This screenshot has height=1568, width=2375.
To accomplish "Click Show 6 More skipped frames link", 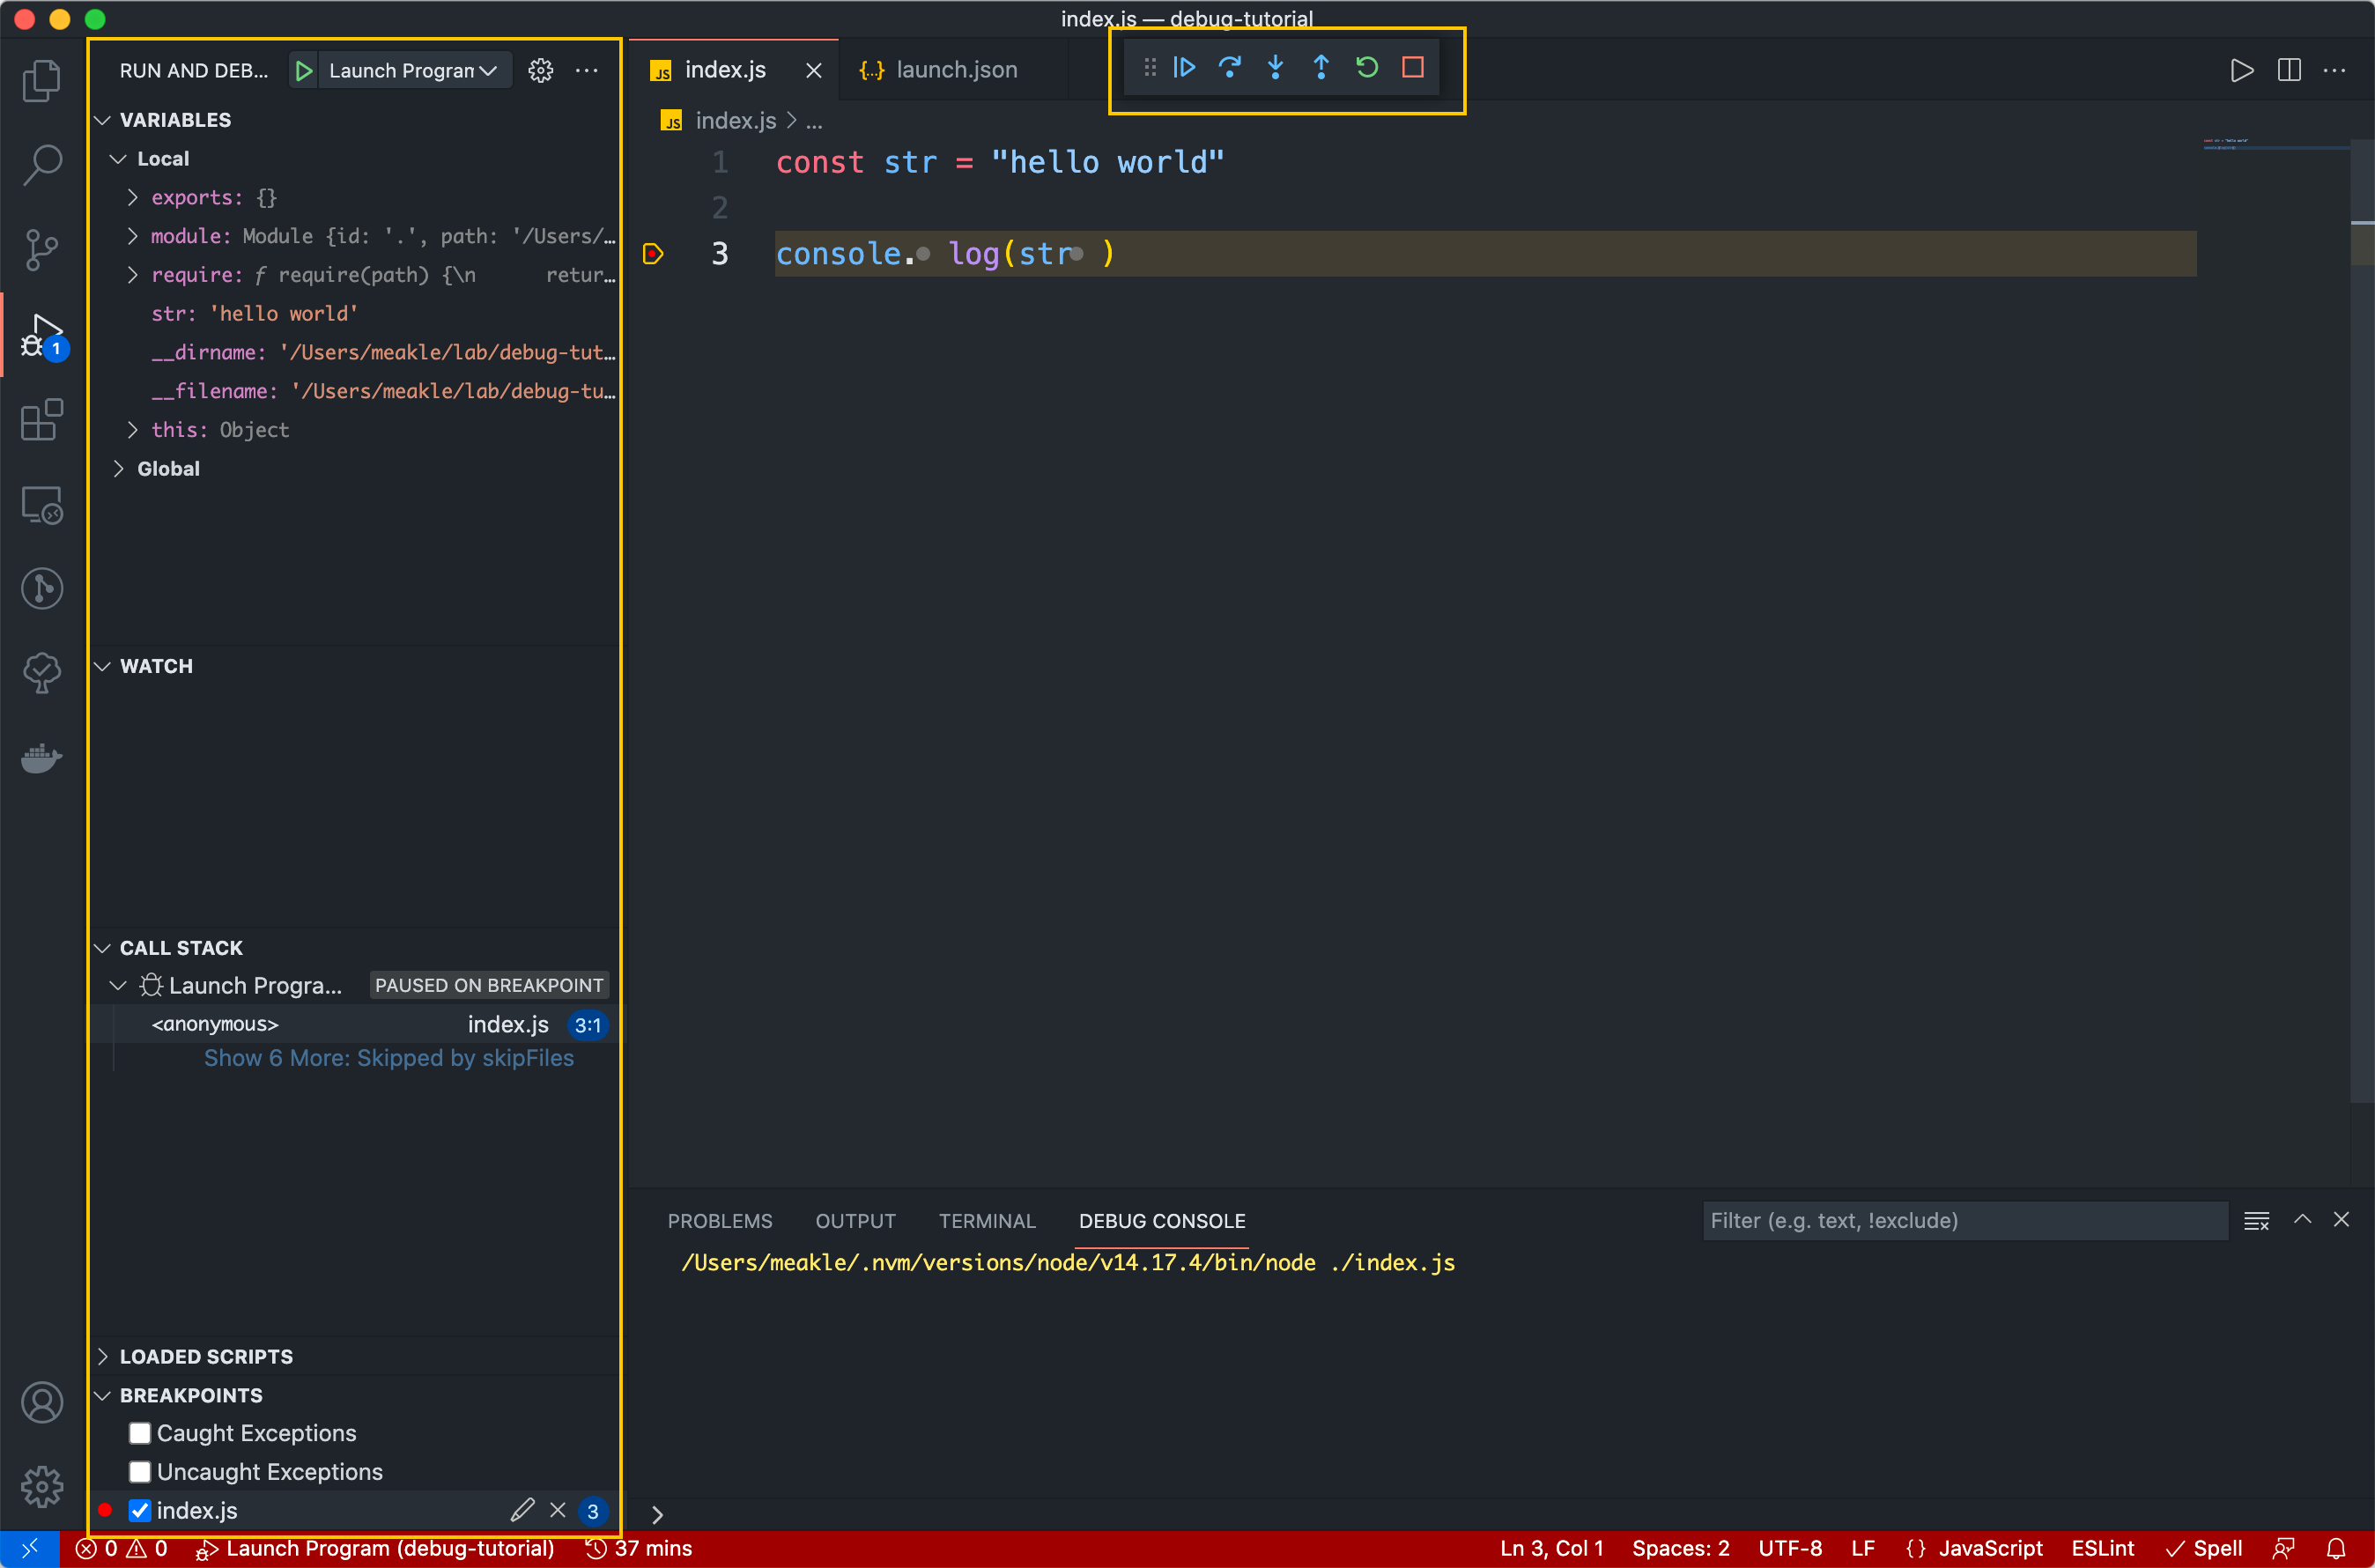I will pyautogui.click(x=389, y=1058).
